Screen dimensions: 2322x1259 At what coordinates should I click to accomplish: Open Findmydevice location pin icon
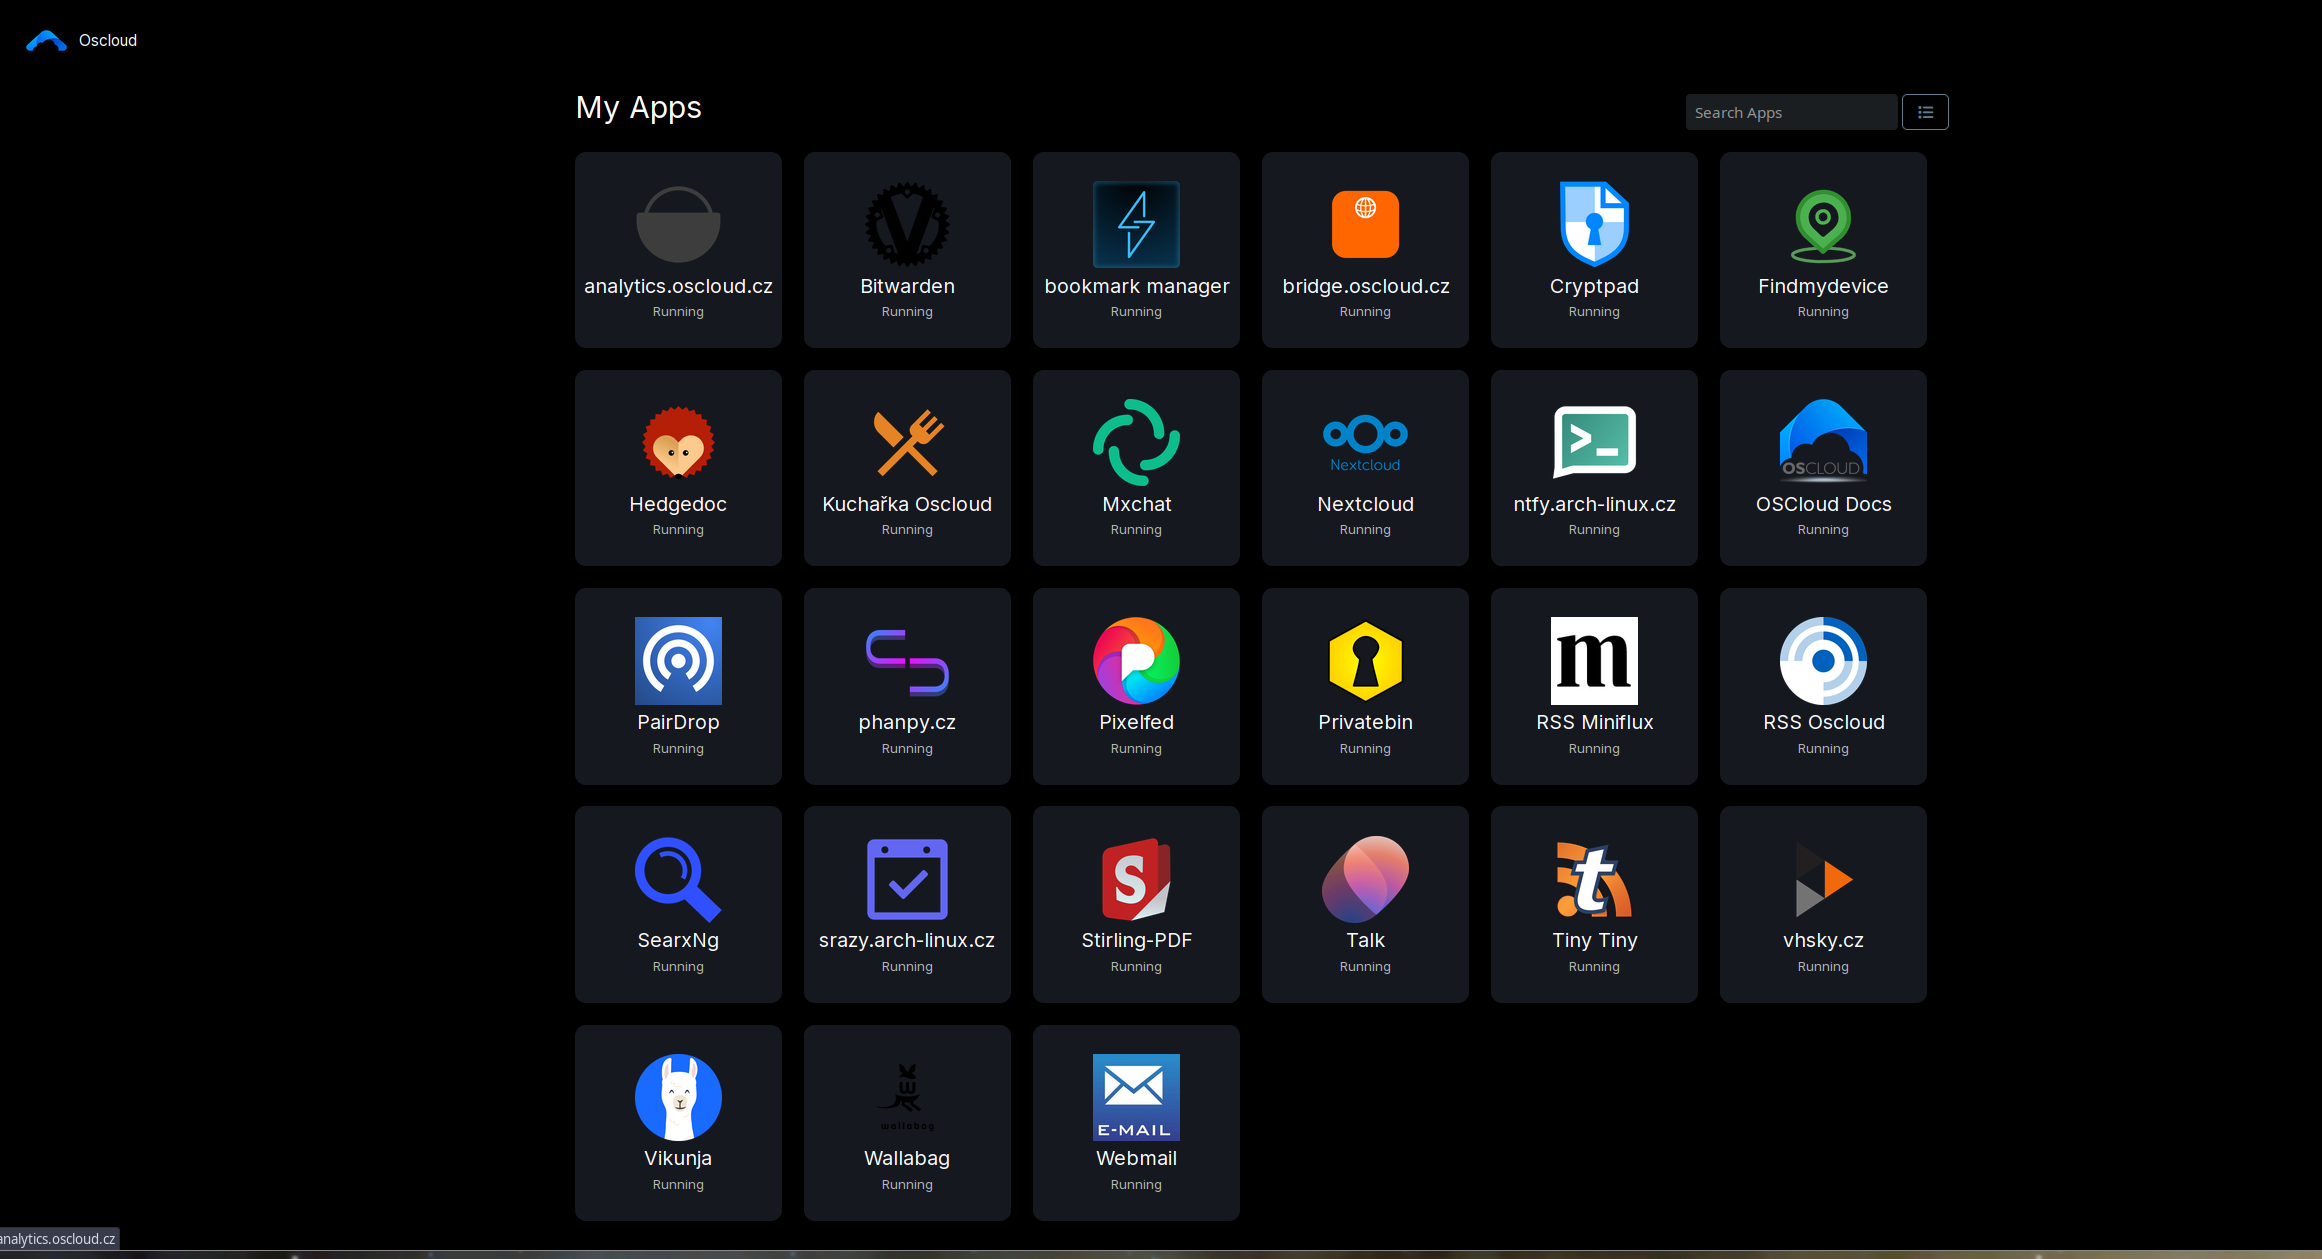(x=1823, y=224)
